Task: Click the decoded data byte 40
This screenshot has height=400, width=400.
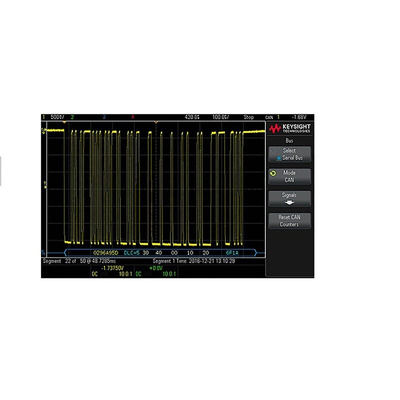Action: pos(159,253)
